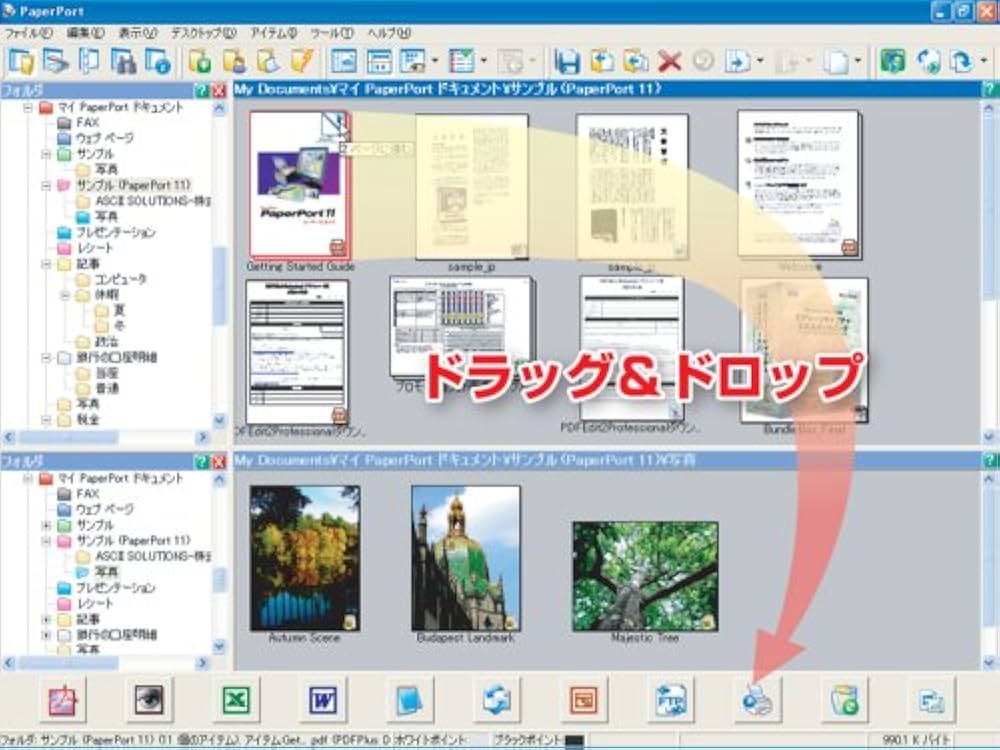Viewport: 1000px width, 750px height.
Task: Click the recycle bin icon on the send bar
Action: tap(845, 701)
